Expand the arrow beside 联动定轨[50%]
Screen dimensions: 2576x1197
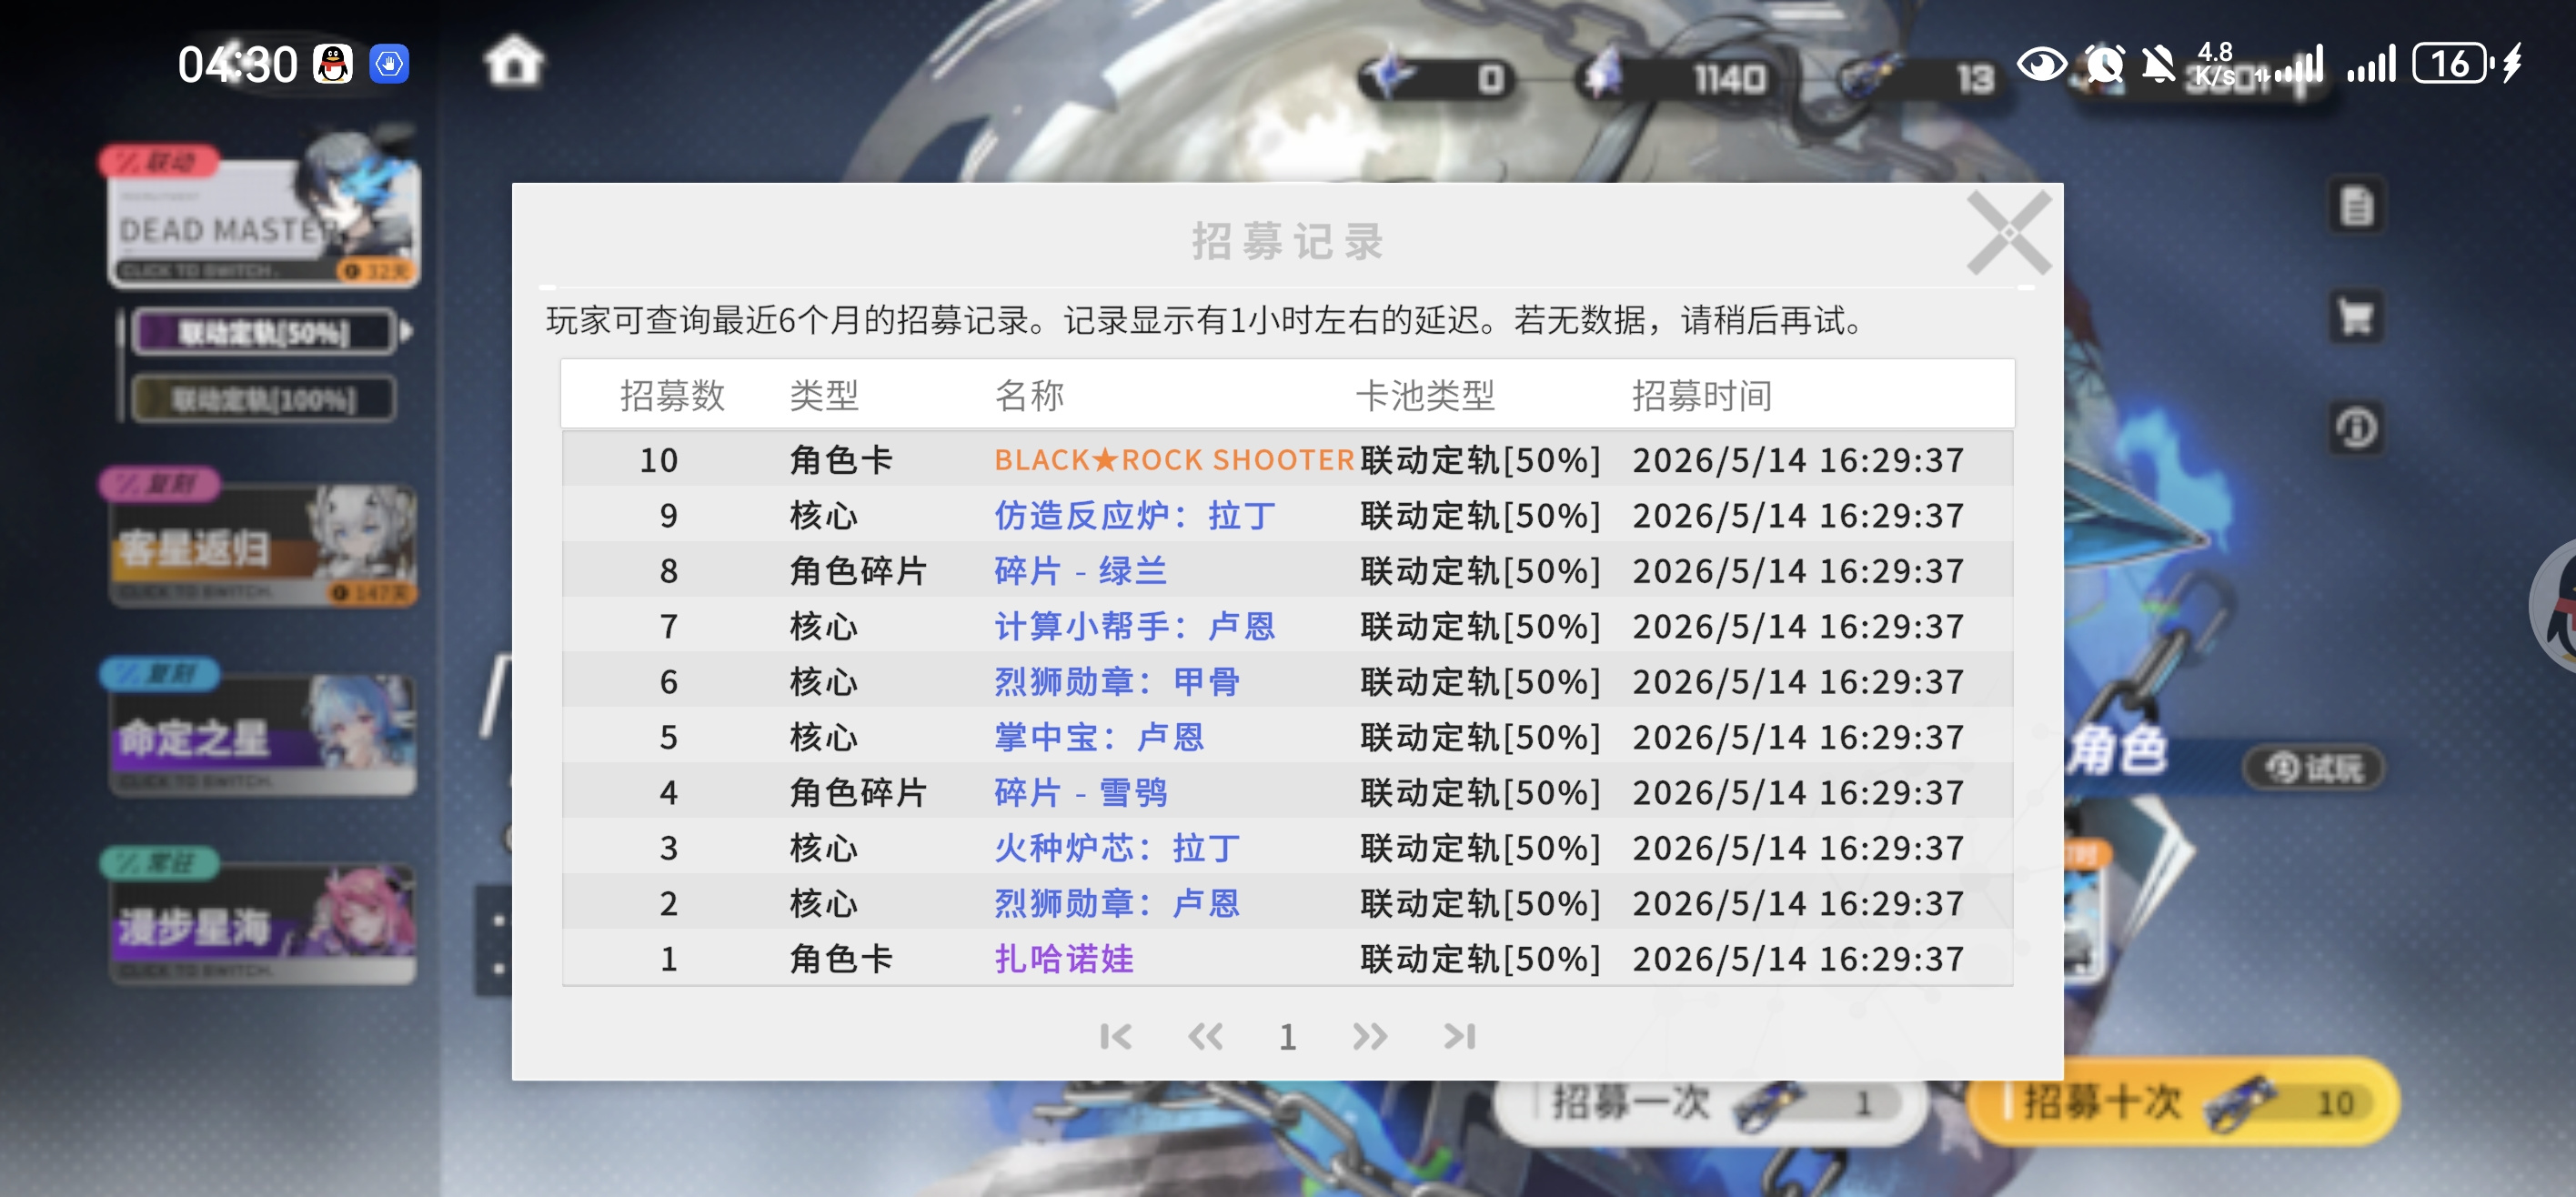(x=406, y=331)
